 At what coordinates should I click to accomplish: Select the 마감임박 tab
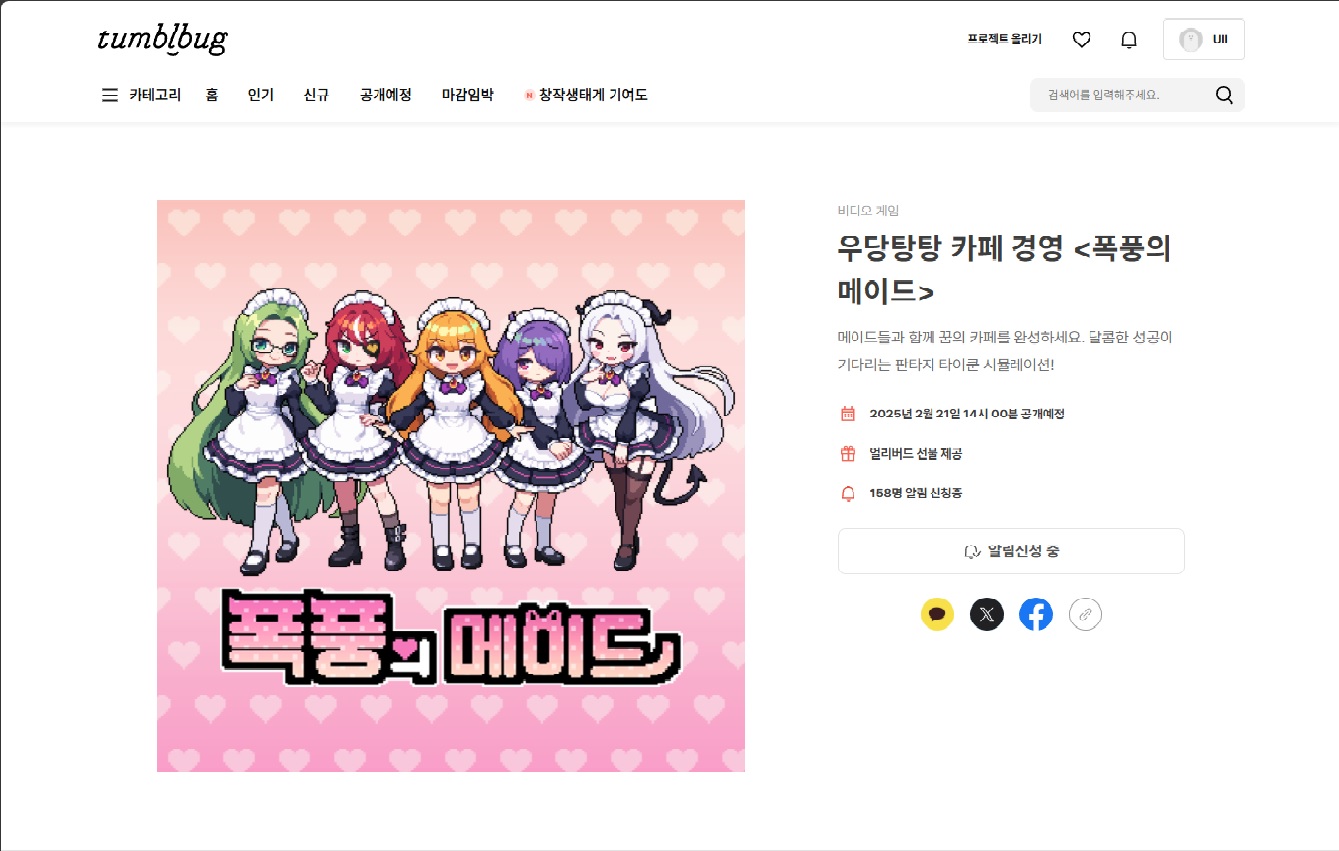(468, 95)
